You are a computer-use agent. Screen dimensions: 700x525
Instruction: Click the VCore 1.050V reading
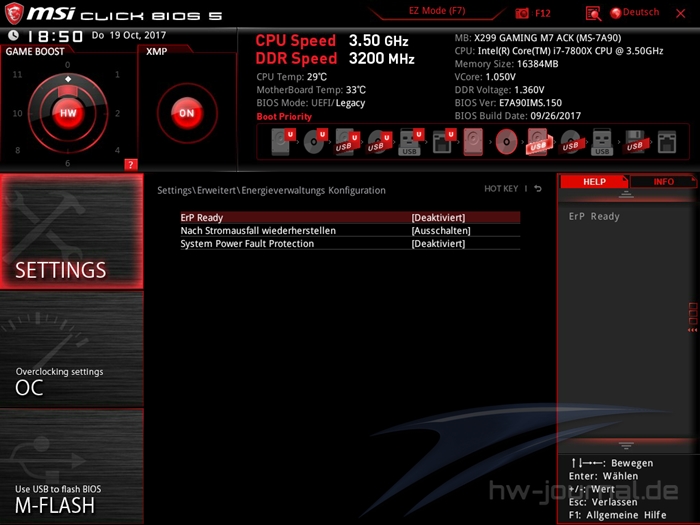pos(485,77)
